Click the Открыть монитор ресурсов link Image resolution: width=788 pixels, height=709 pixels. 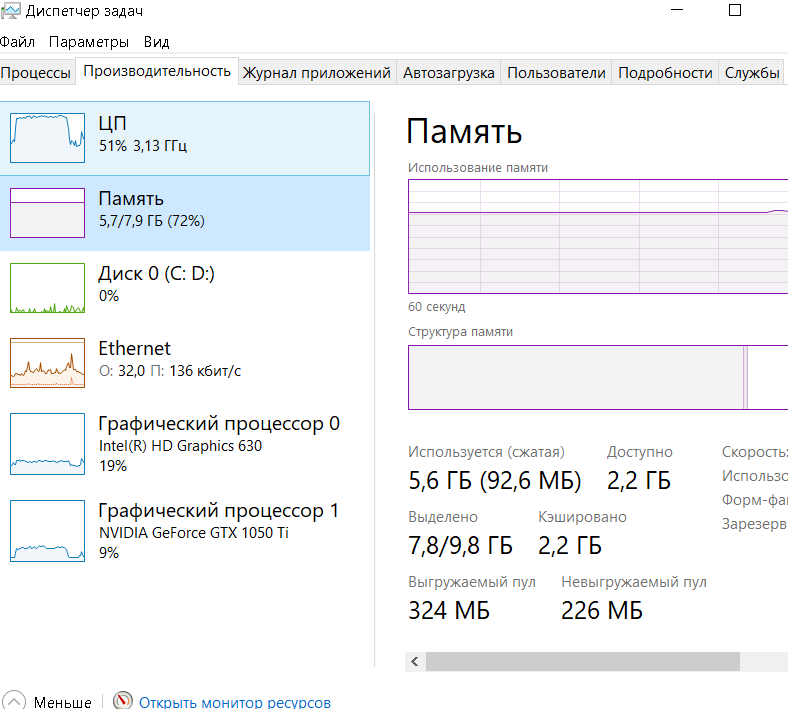pyautogui.click(x=235, y=702)
